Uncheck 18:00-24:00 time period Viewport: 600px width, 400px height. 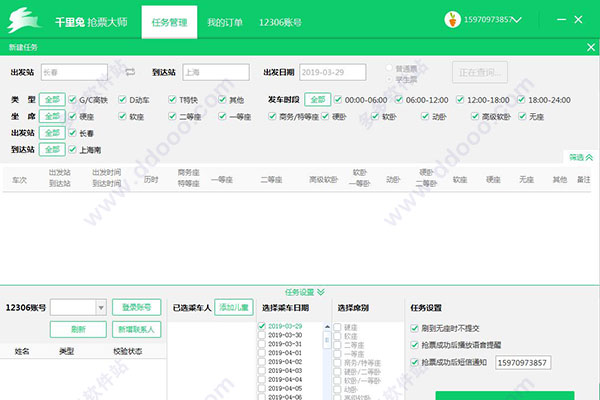(x=521, y=100)
